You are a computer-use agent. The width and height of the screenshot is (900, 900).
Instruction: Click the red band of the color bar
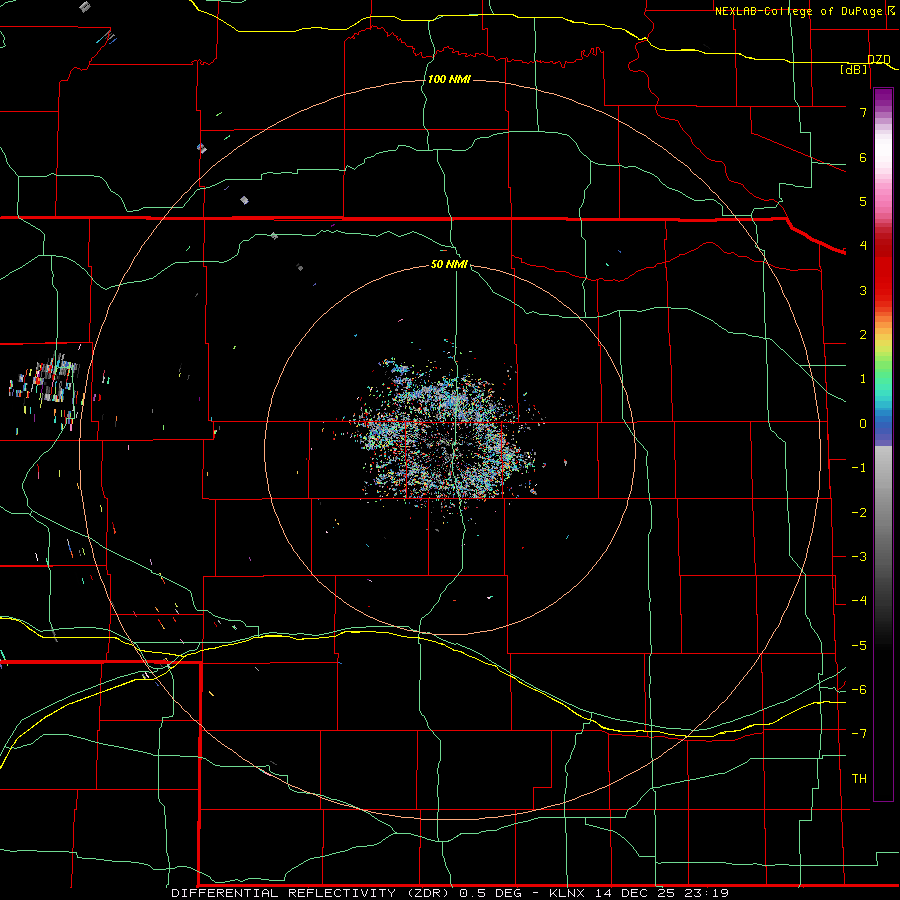(x=883, y=270)
